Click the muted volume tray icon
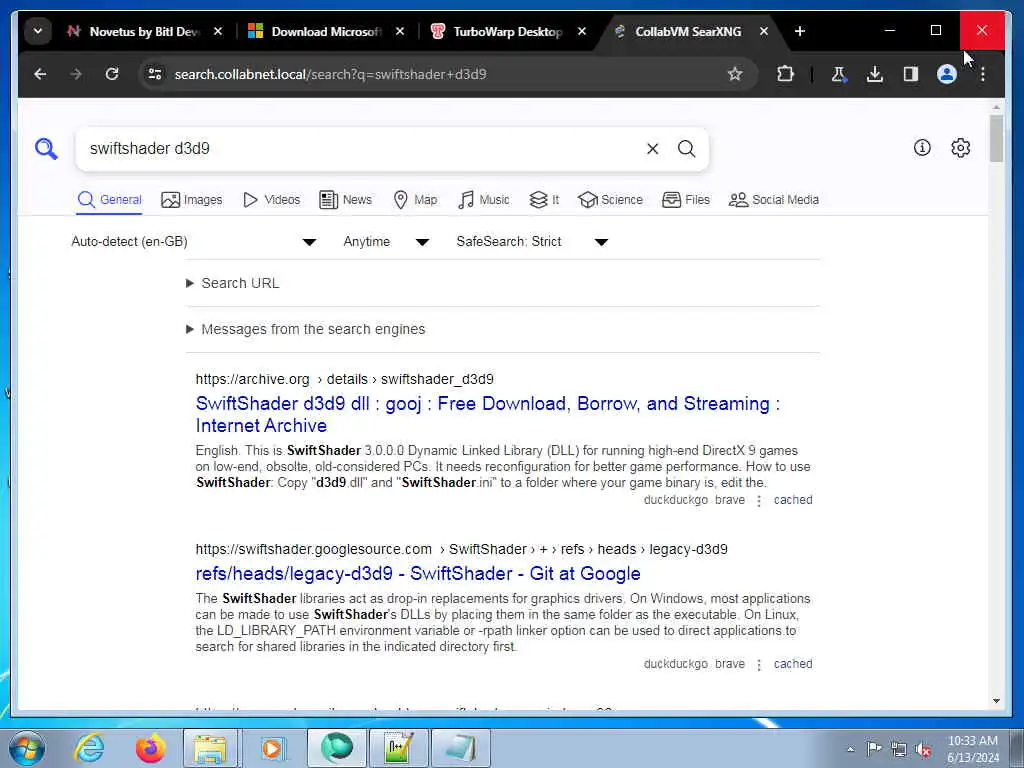1024x768 pixels. point(923,749)
